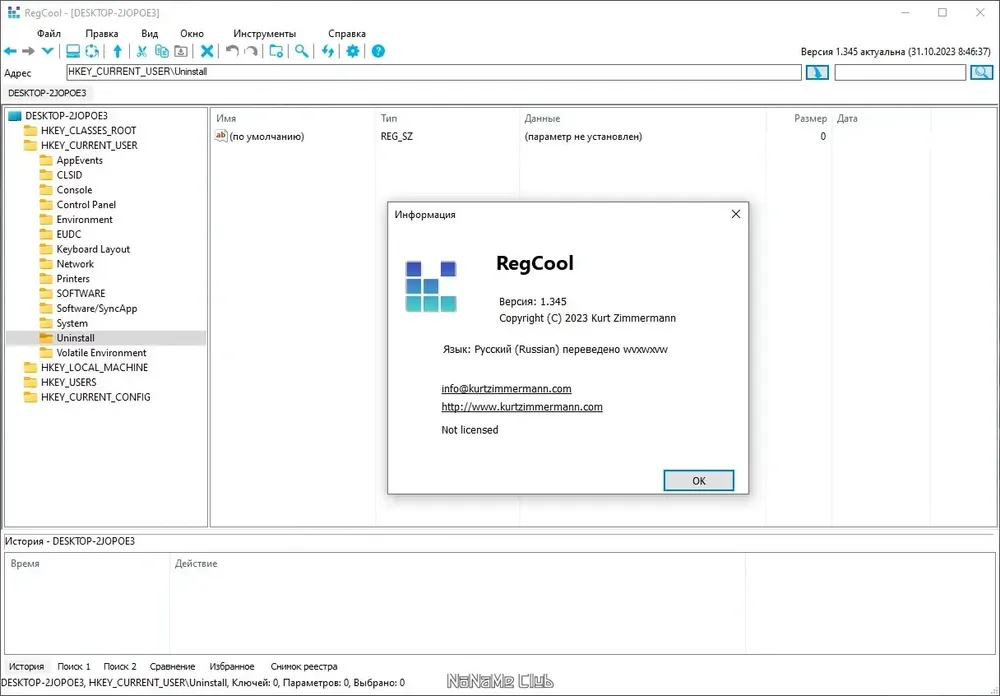Click the search button at top right
Screen dimensions: 1000x696
coord(982,73)
